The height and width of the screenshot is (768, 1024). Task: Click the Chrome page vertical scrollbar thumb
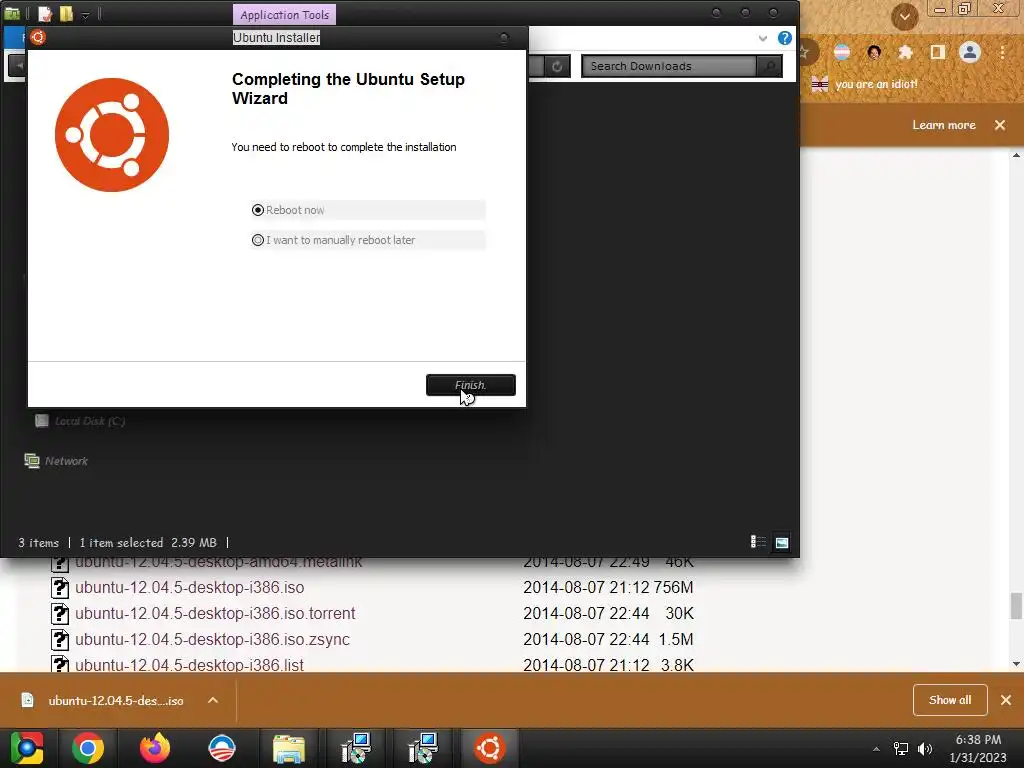(x=1016, y=605)
